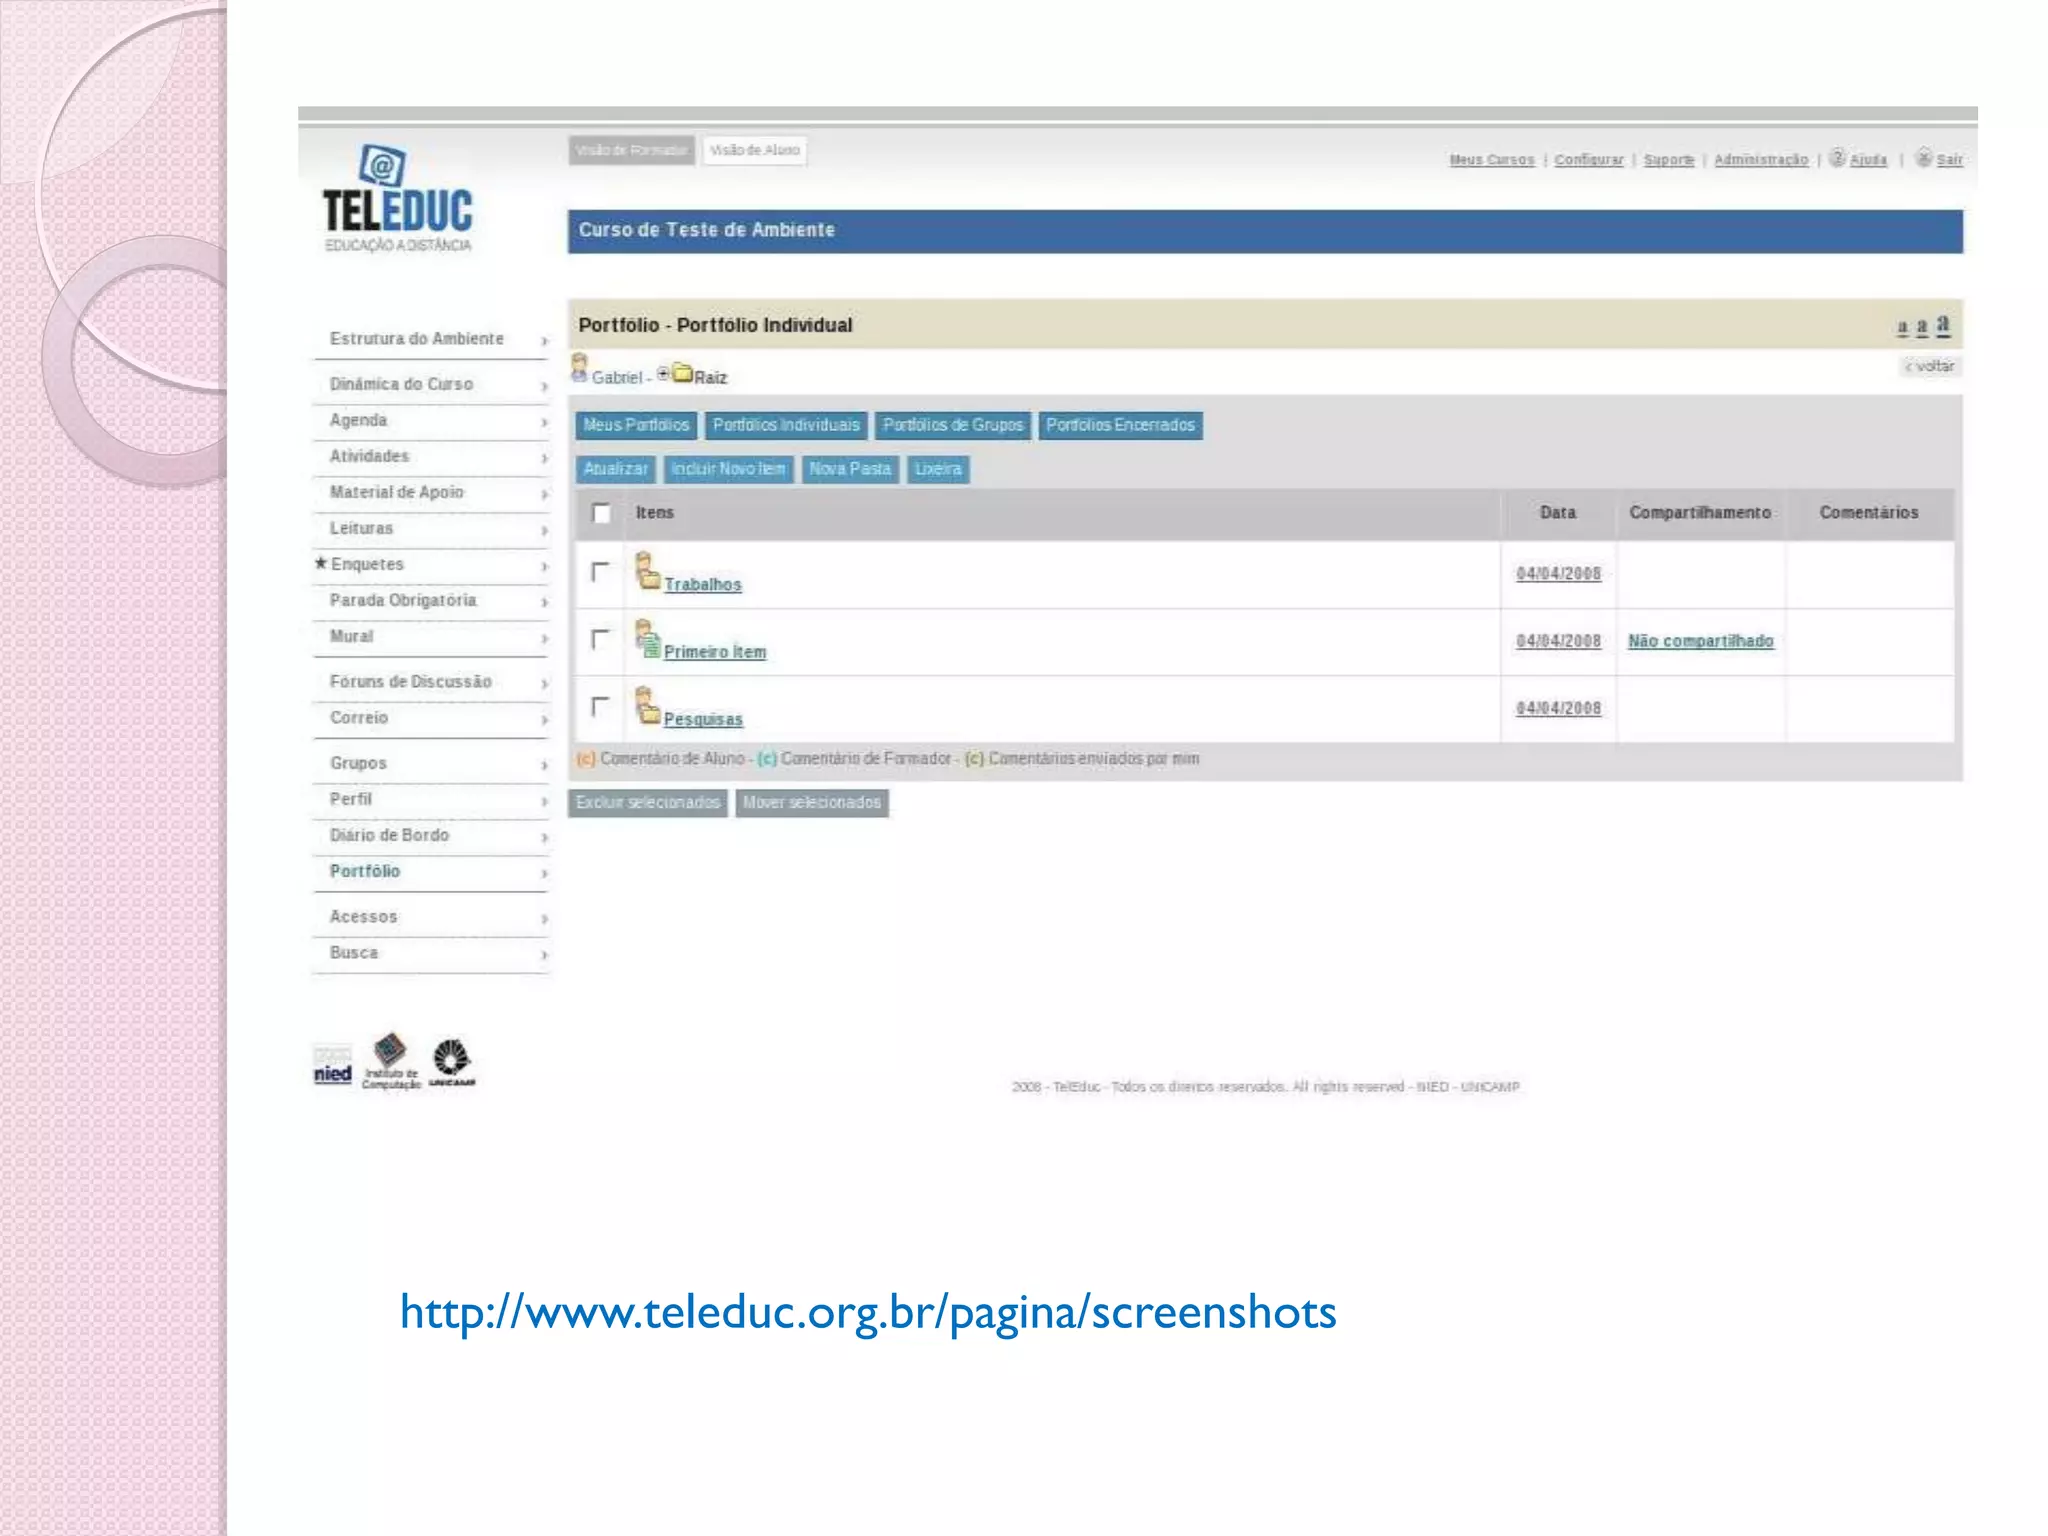Switch to Visão de Formador tab
Image resolution: width=2048 pixels, height=1536 pixels.
coord(632,150)
